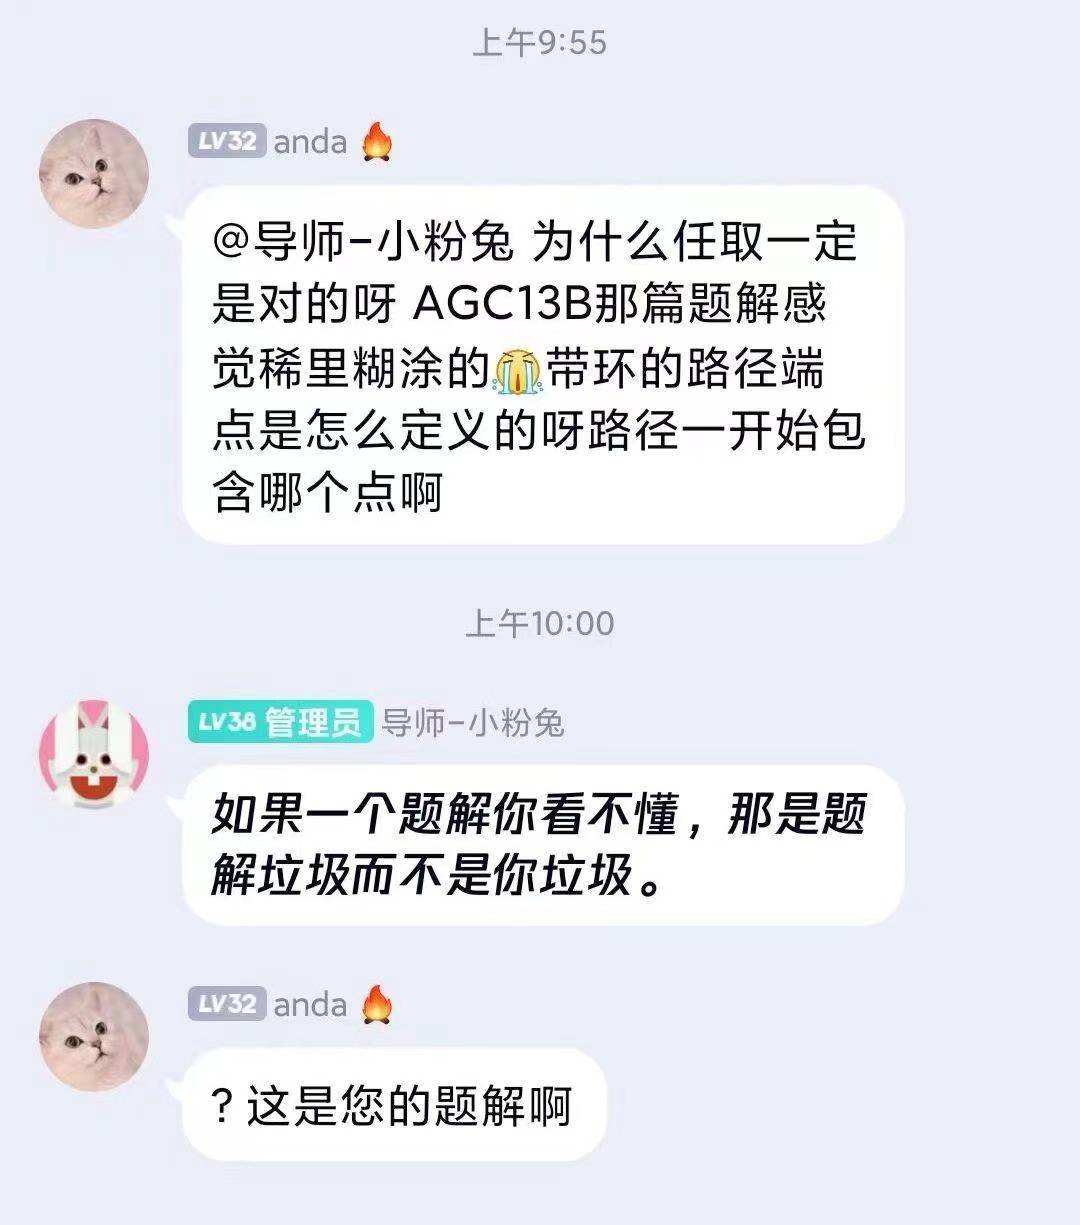Viewport: 1080px width, 1225px height.
Task: Click the LV36 管理员 badge
Action: coord(280,722)
